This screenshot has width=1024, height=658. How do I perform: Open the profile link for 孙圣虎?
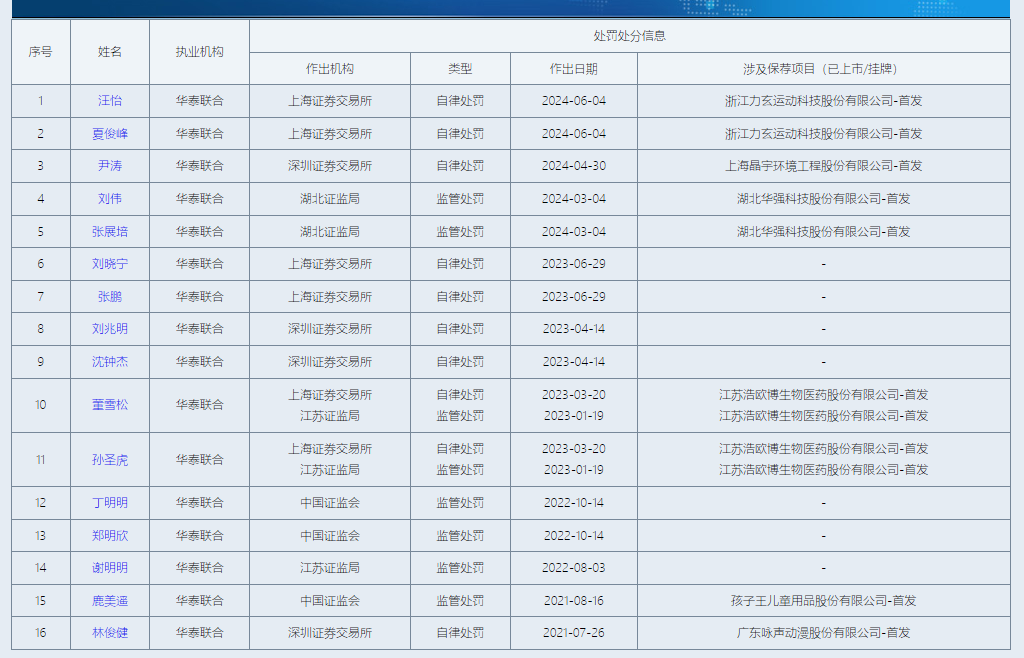click(x=110, y=460)
